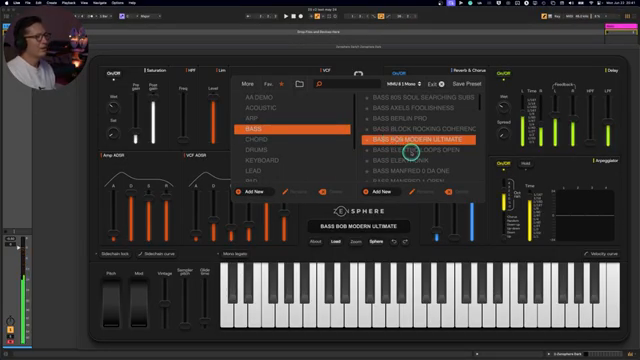Toggle Ableton Key map mode
This screenshot has width=640, height=360.
pos(557,16)
